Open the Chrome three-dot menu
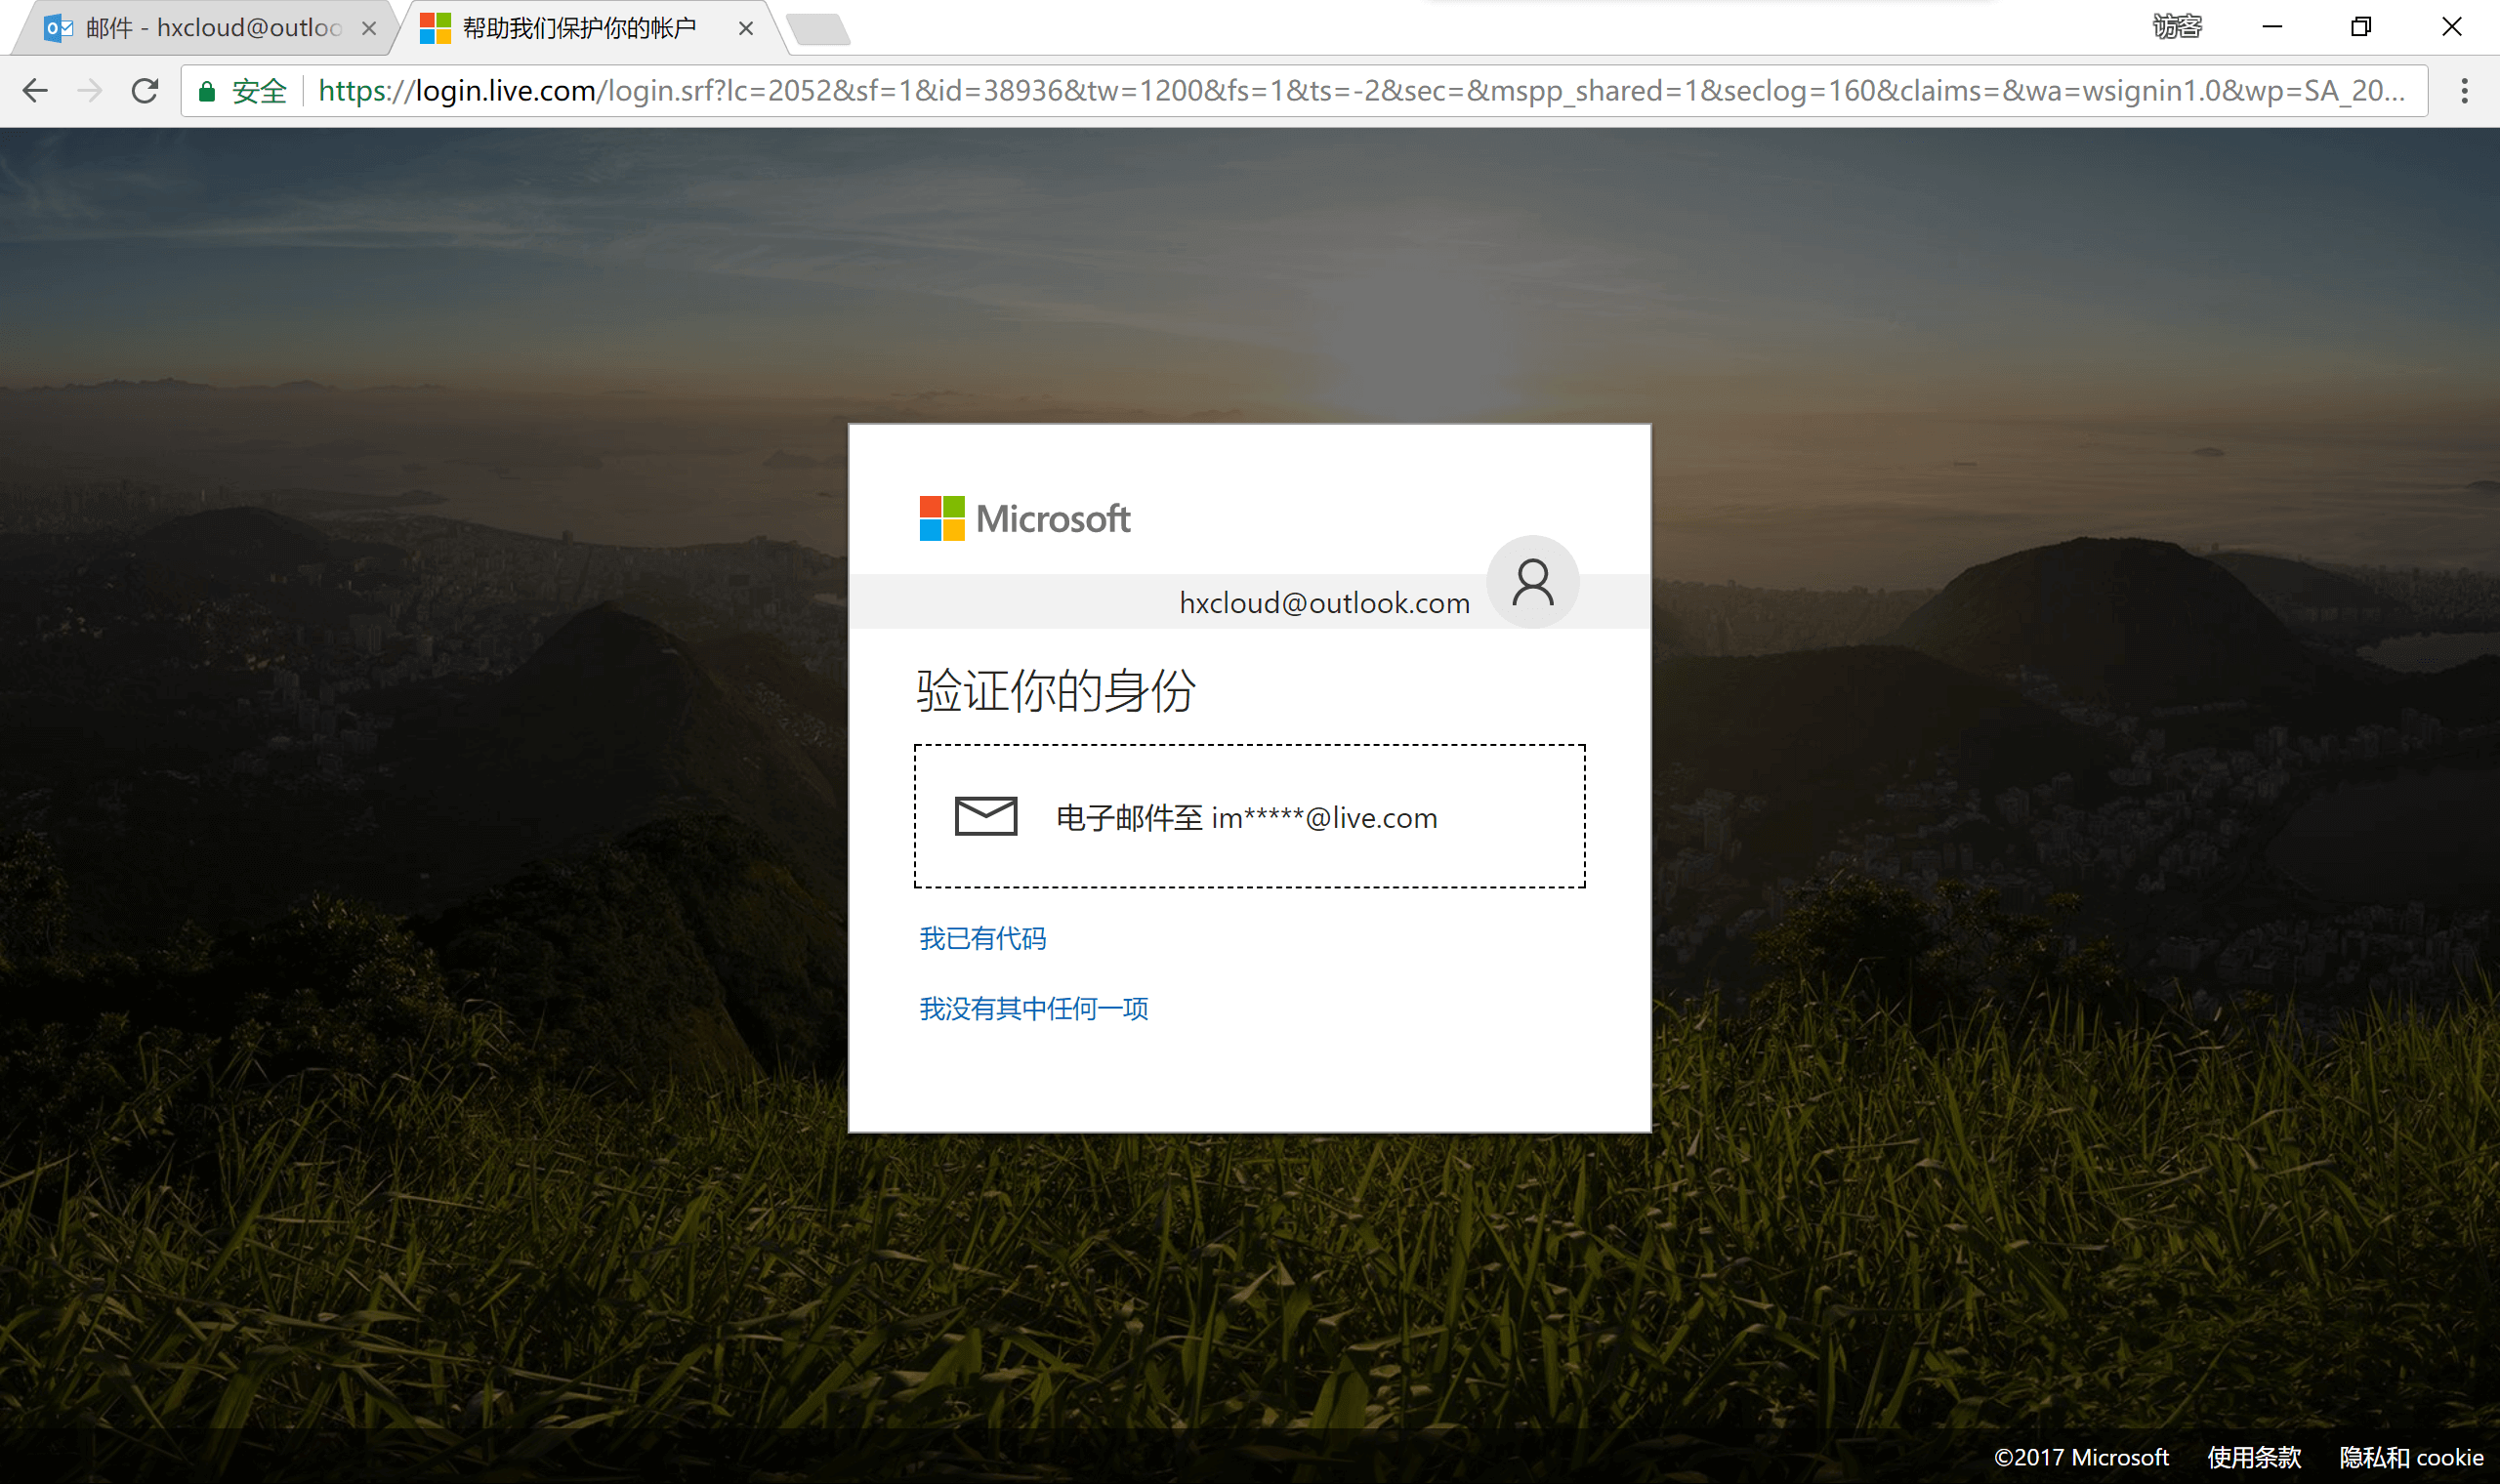 [2464, 91]
